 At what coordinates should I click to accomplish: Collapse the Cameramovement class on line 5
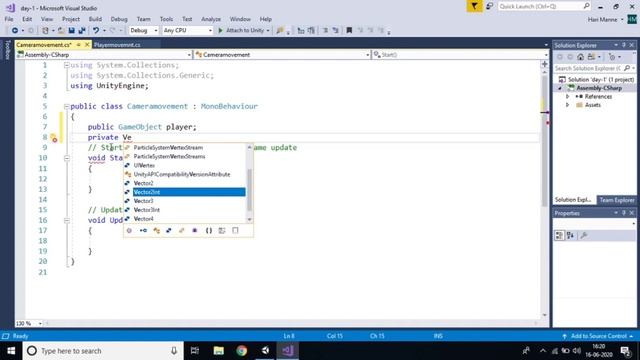[67, 107]
